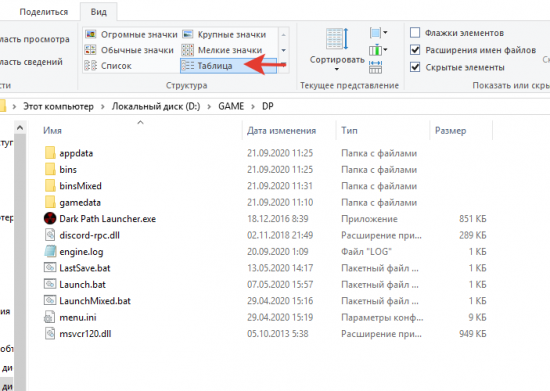This screenshot has height=391, width=550.
Task: Select Dark Path Launcher.exe icon
Action: point(50,218)
